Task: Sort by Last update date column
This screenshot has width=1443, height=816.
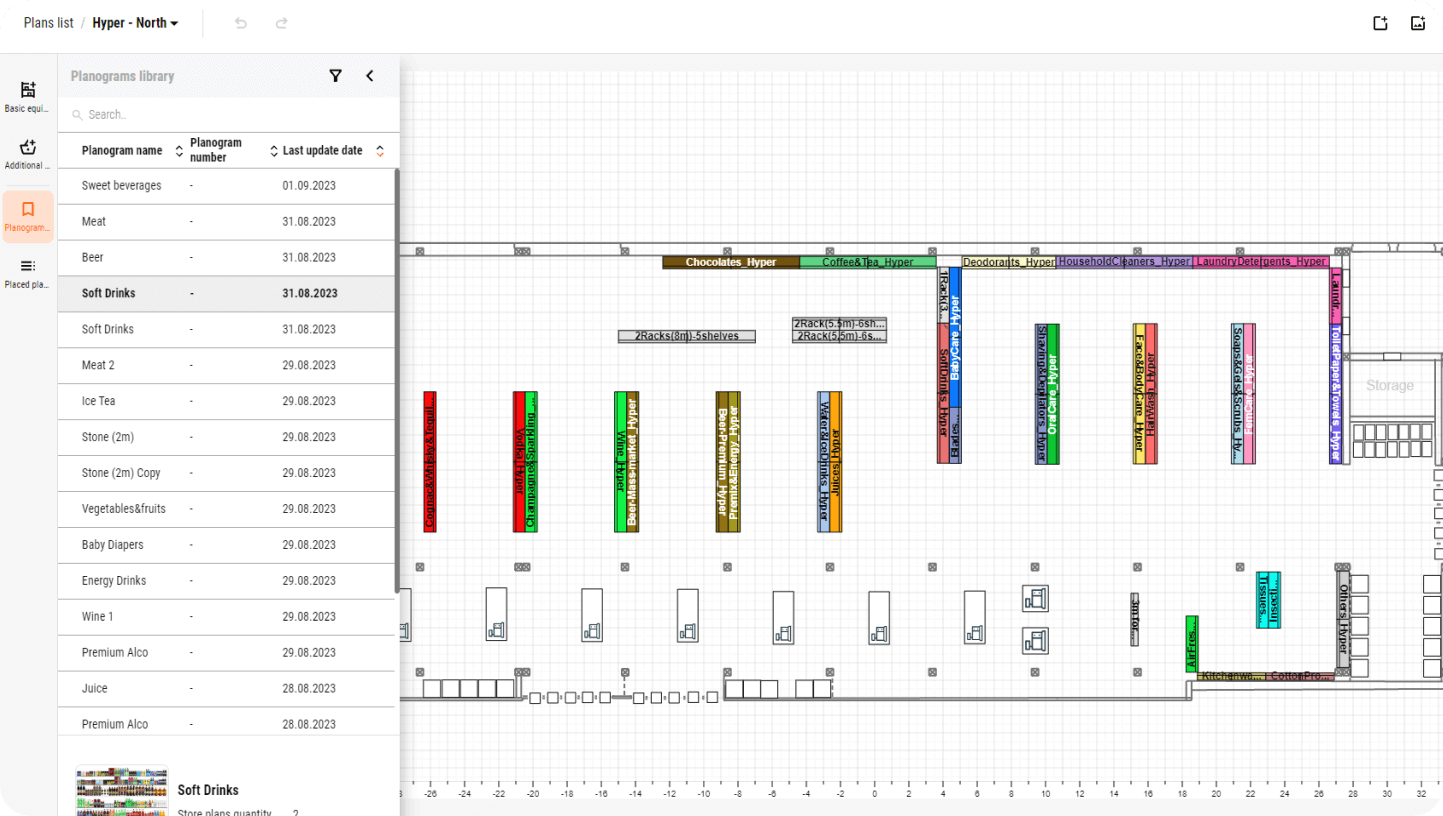Action: (x=379, y=151)
